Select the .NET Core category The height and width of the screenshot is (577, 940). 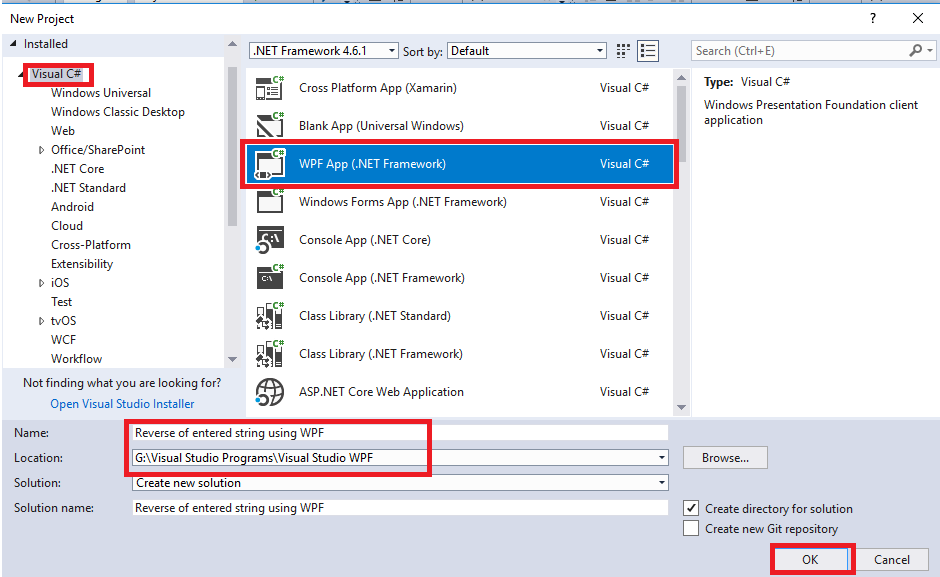(77, 169)
